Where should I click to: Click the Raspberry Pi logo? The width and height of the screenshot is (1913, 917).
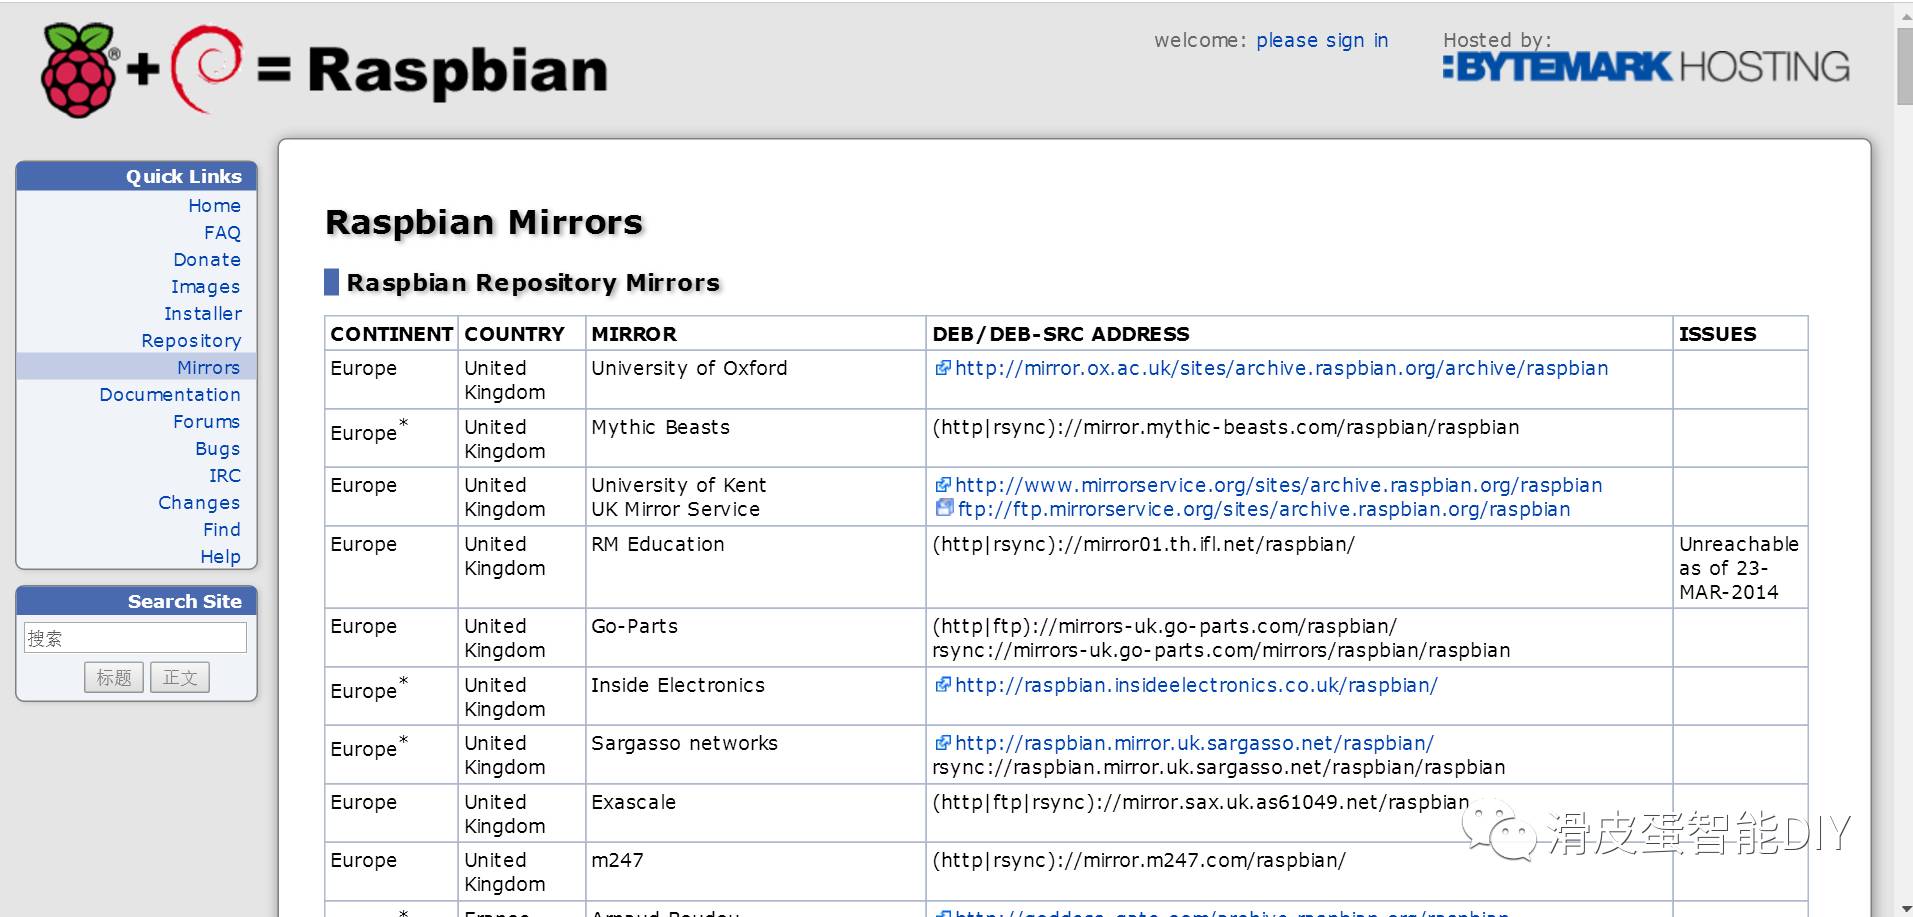(x=79, y=69)
